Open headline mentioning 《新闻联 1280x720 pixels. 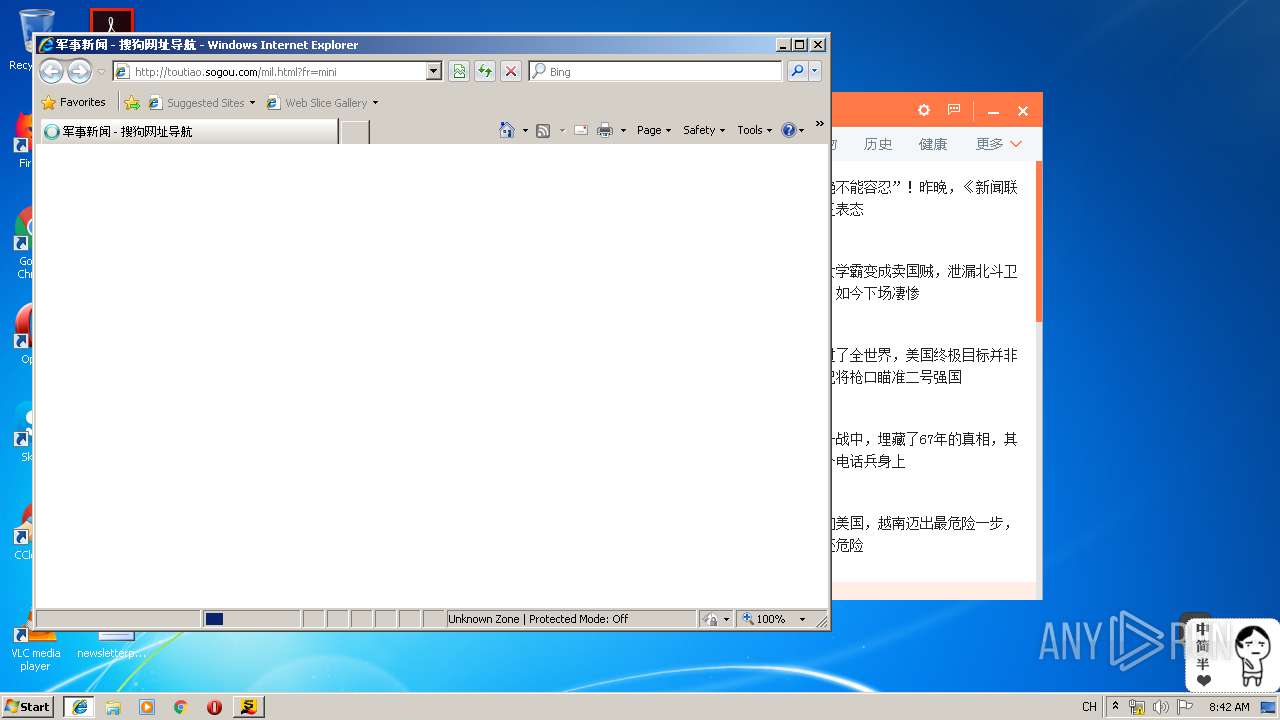click(925, 198)
